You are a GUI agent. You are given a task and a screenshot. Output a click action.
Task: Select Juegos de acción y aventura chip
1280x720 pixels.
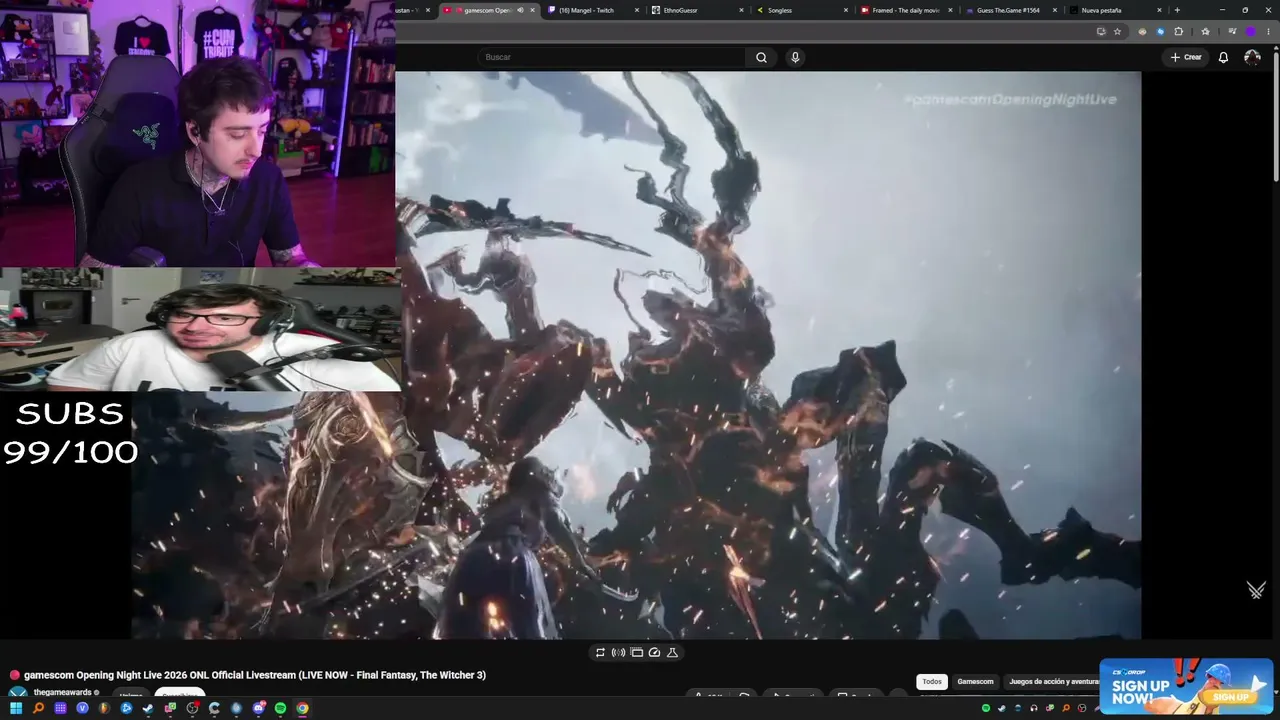1053,682
